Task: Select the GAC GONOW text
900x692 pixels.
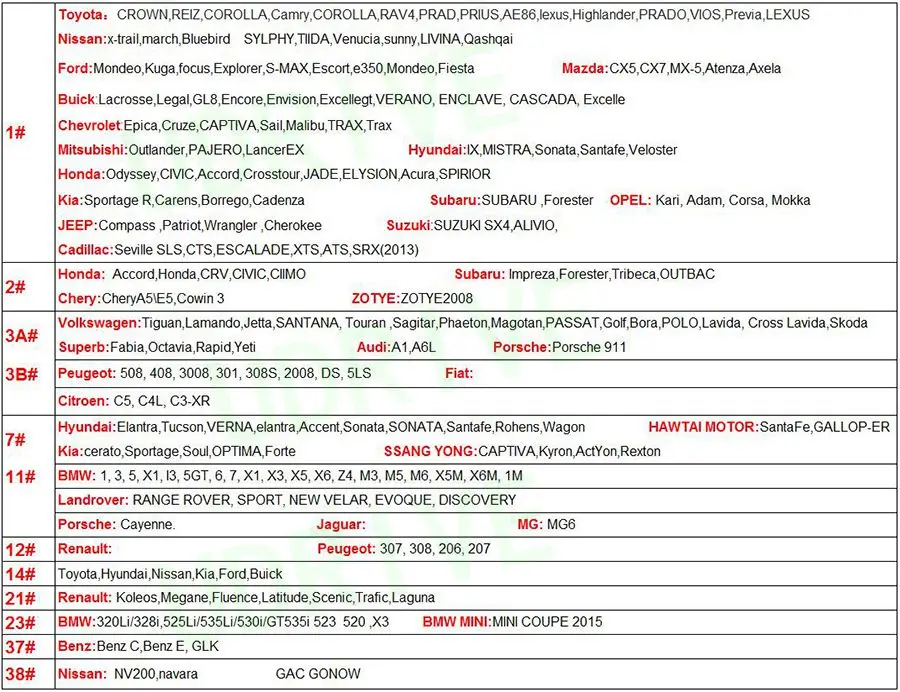Action: [318, 674]
